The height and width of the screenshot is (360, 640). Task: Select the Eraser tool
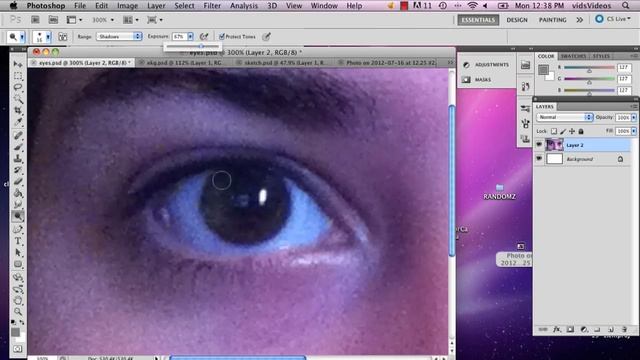(18, 181)
